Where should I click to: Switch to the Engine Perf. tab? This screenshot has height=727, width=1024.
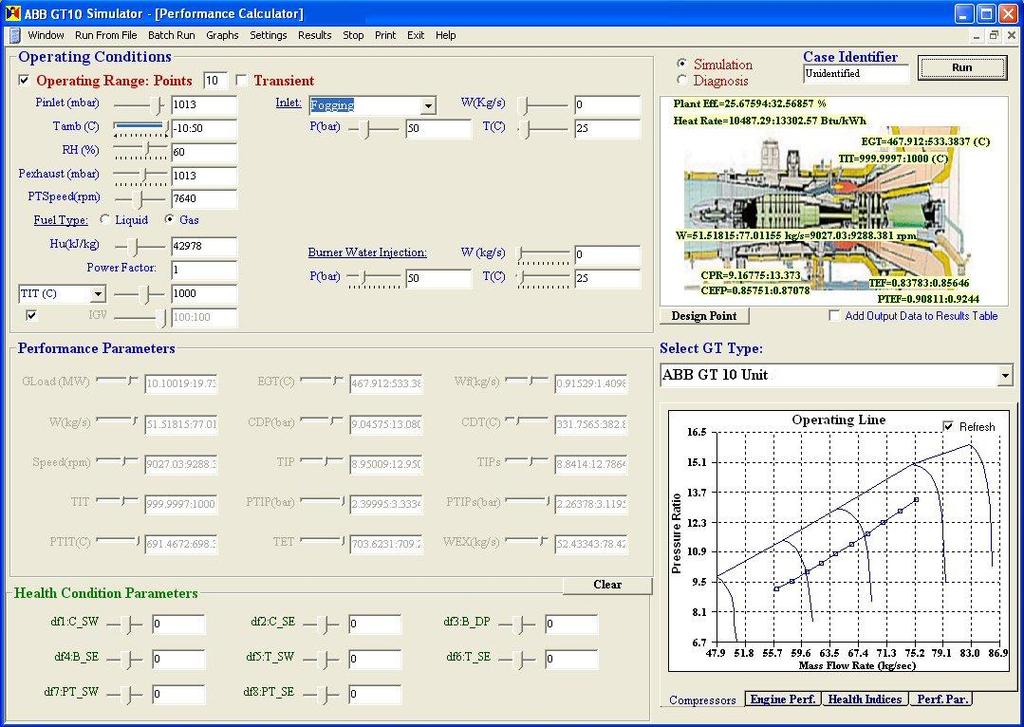tap(782, 699)
